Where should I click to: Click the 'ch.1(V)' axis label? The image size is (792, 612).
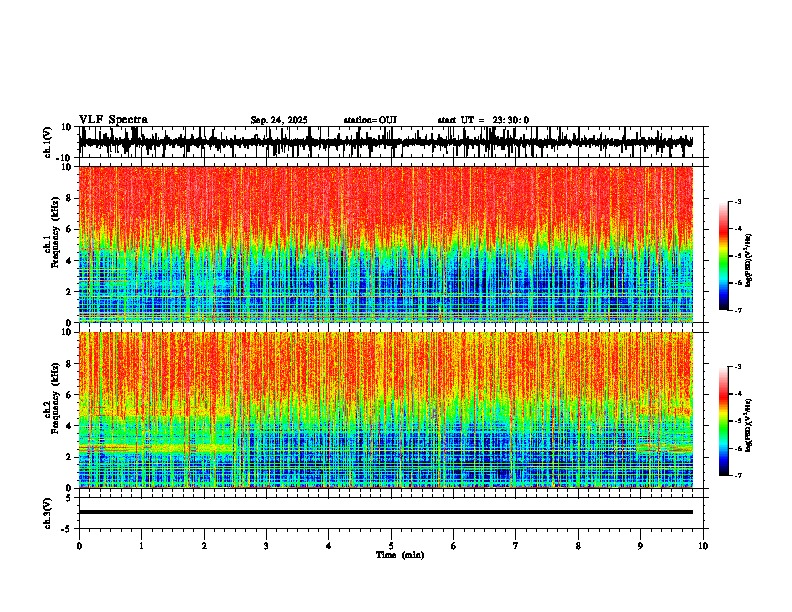48,142
